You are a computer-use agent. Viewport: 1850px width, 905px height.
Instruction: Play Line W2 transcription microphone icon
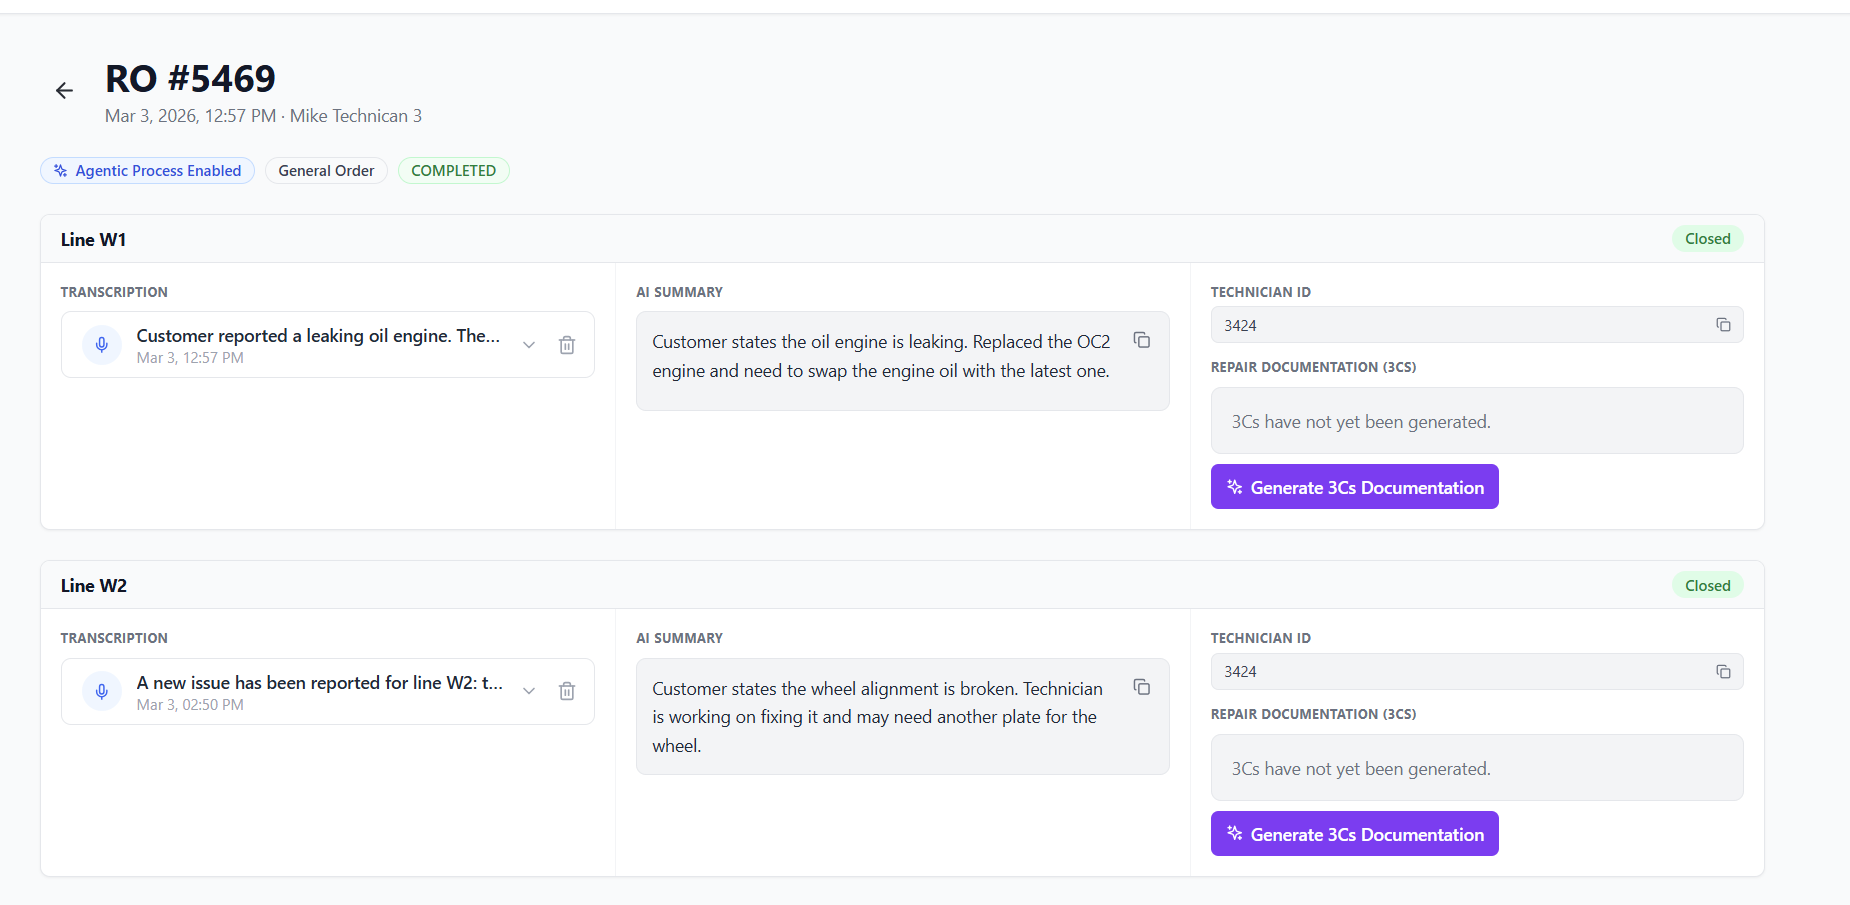102,691
